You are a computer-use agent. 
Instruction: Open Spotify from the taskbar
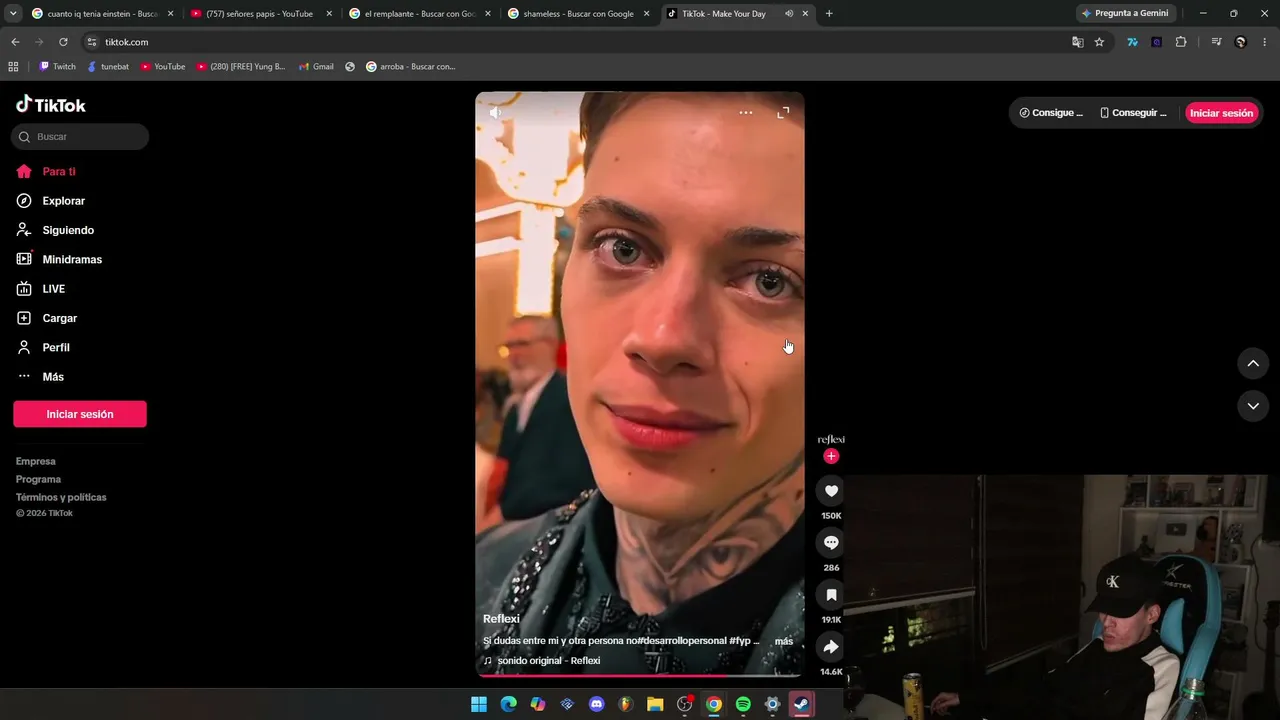[743, 704]
